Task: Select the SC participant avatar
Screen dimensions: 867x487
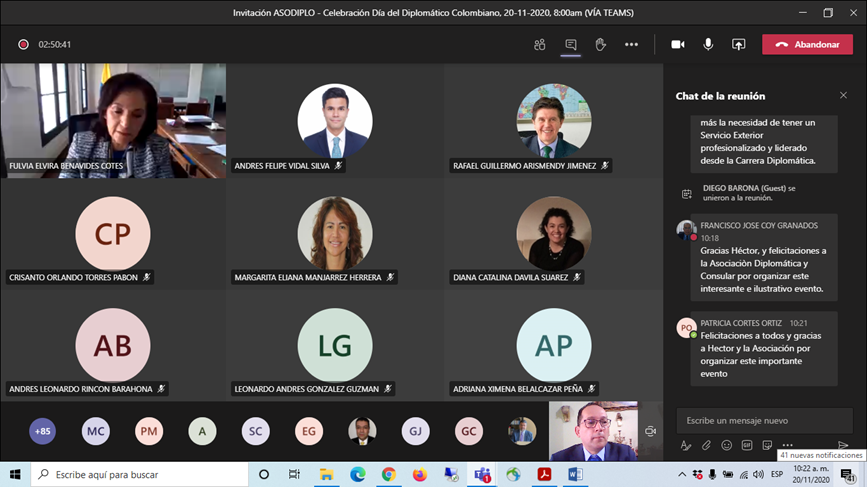Action: point(255,431)
